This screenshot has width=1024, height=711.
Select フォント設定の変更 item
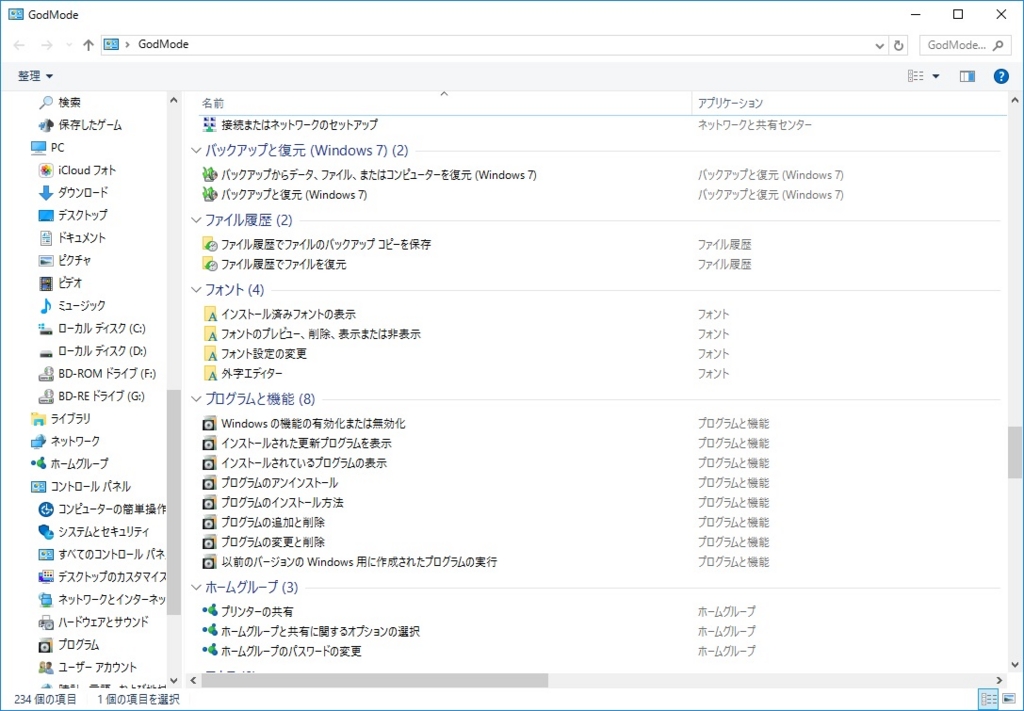[264, 354]
